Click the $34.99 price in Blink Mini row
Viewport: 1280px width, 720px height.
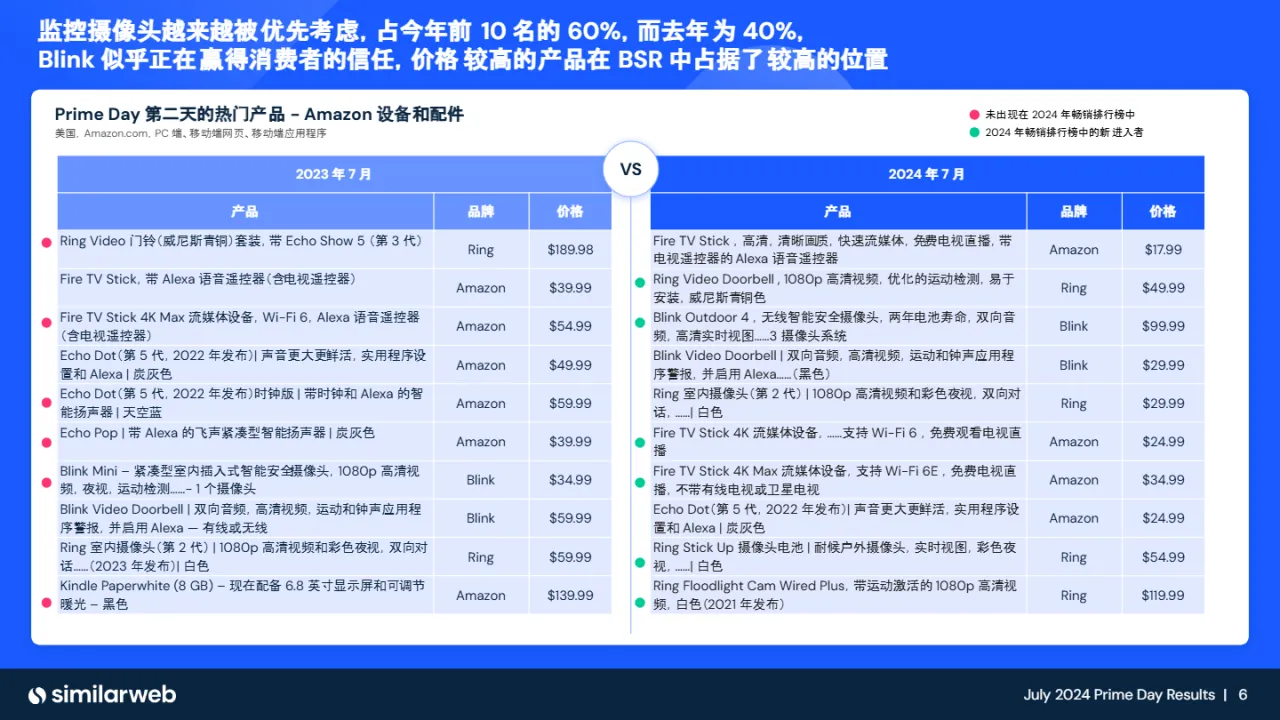pos(570,480)
